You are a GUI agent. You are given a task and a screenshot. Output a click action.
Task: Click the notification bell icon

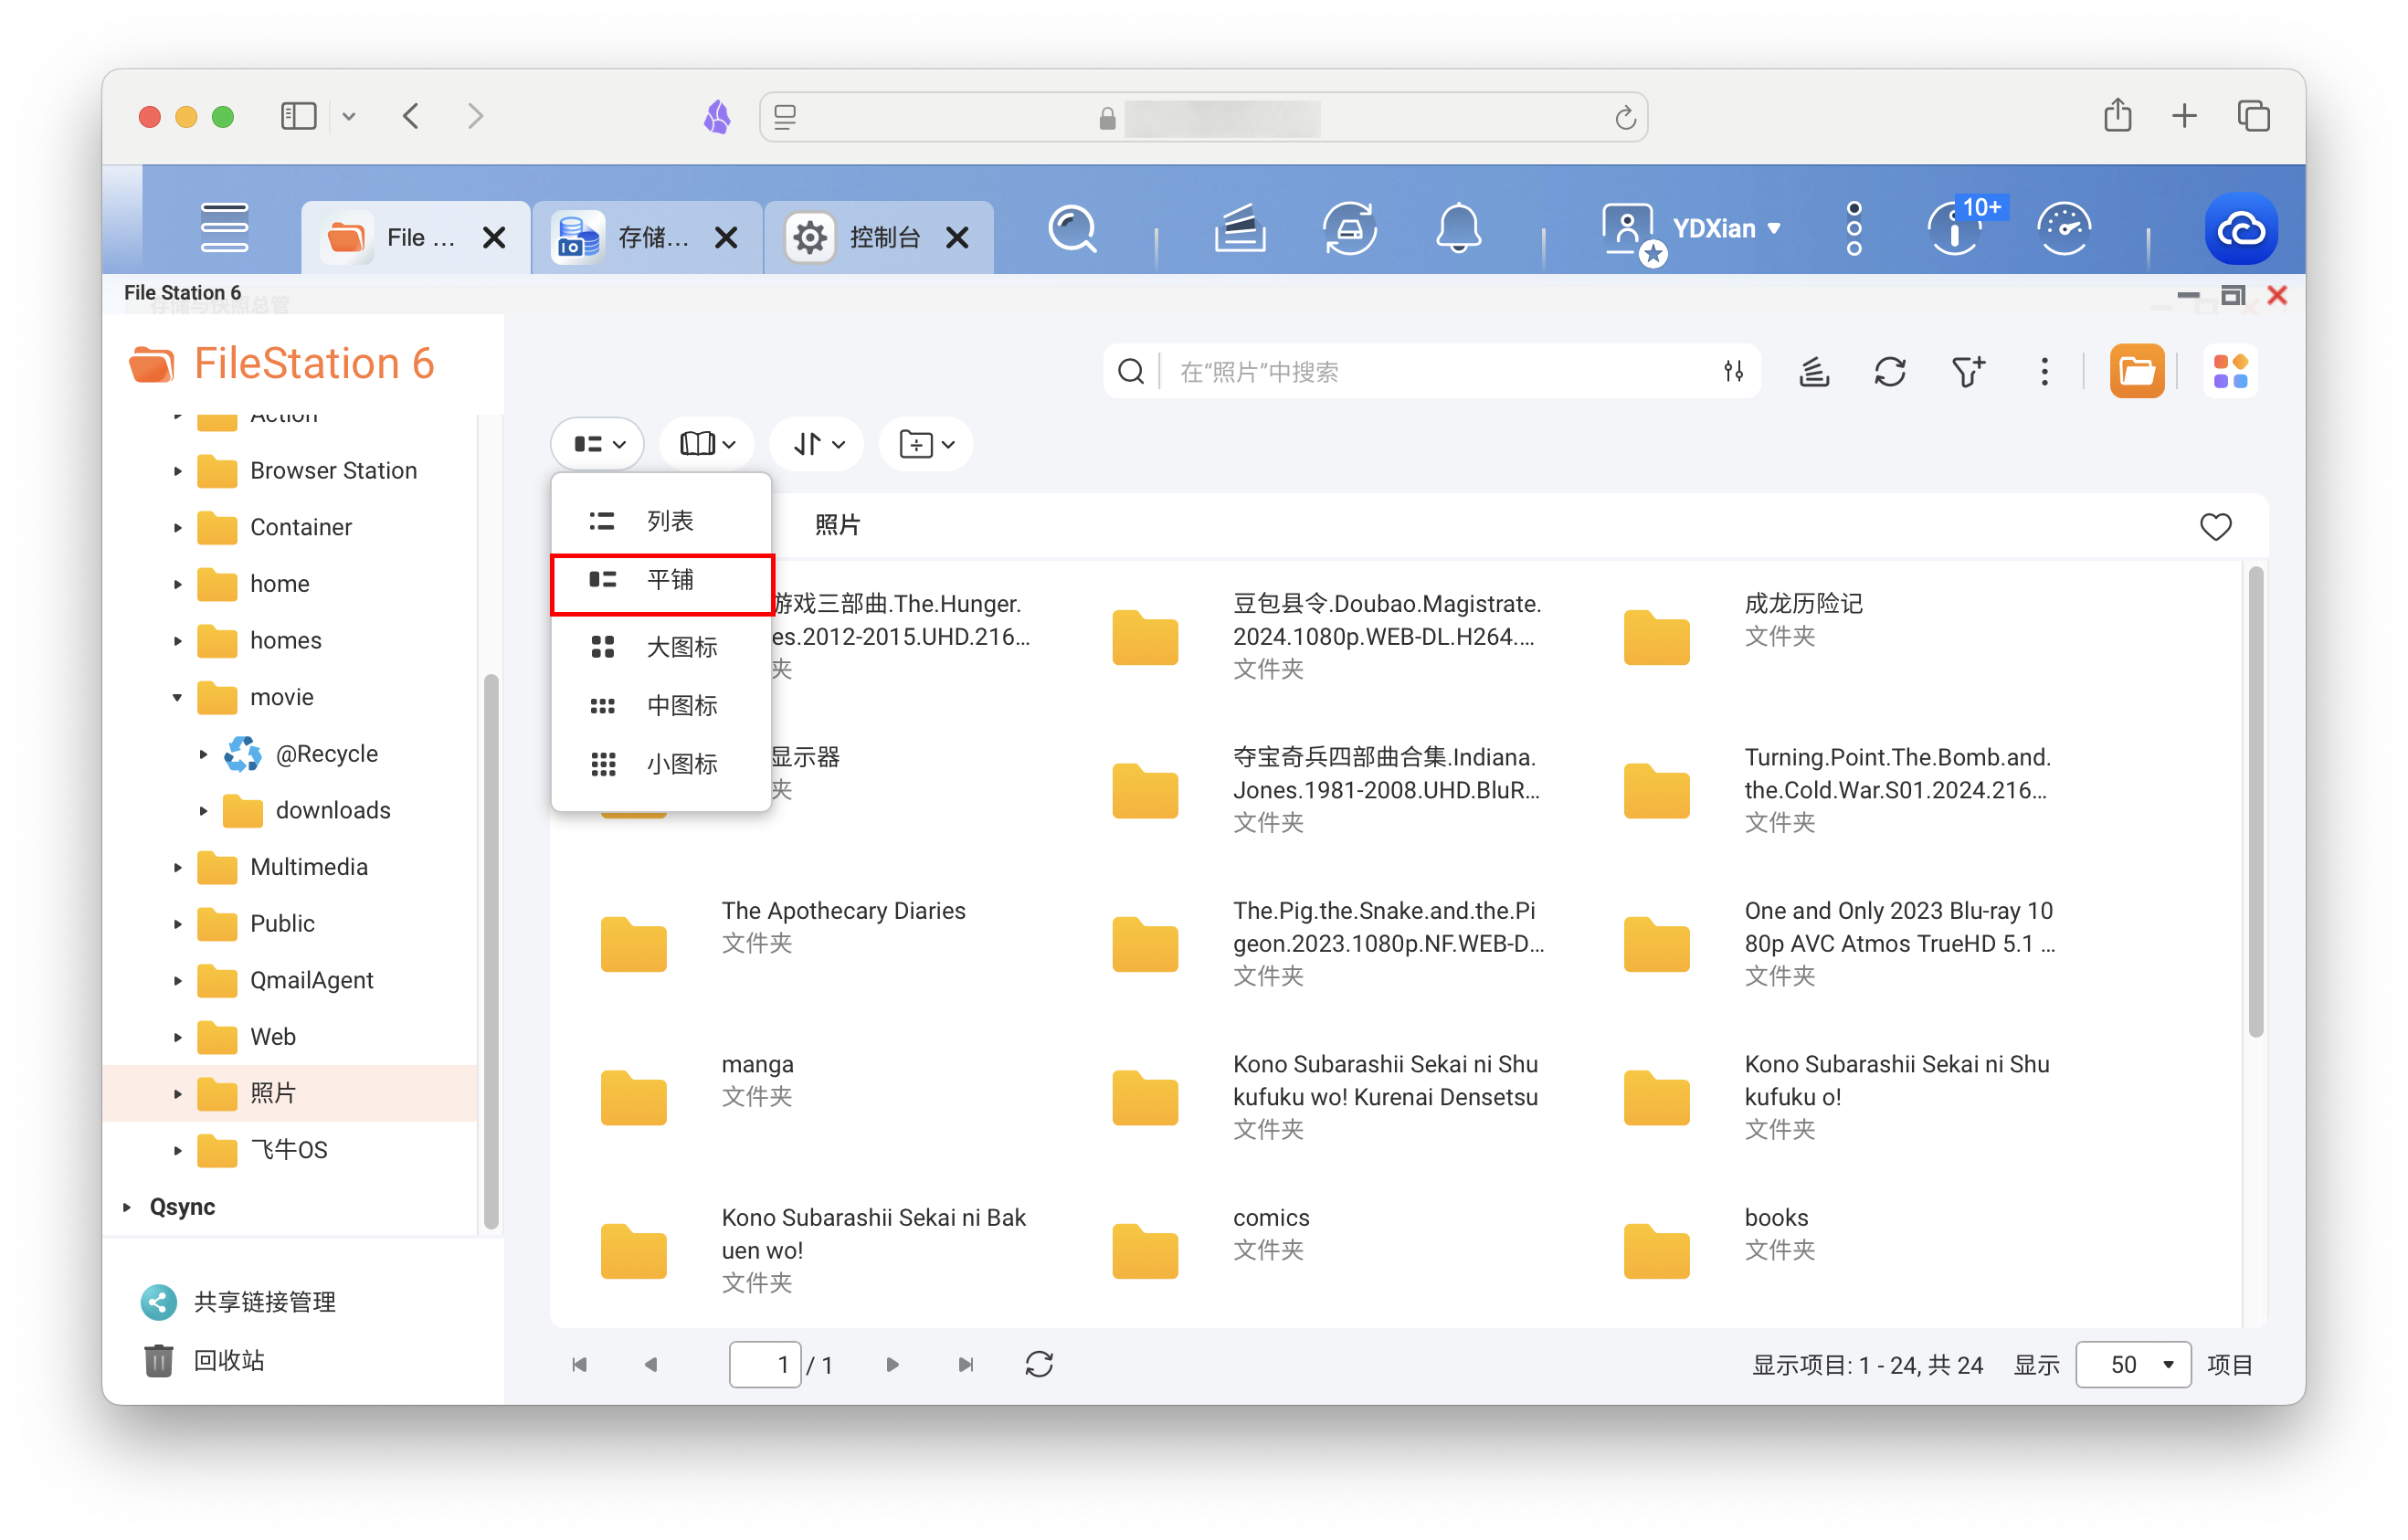(x=1457, y=229)
